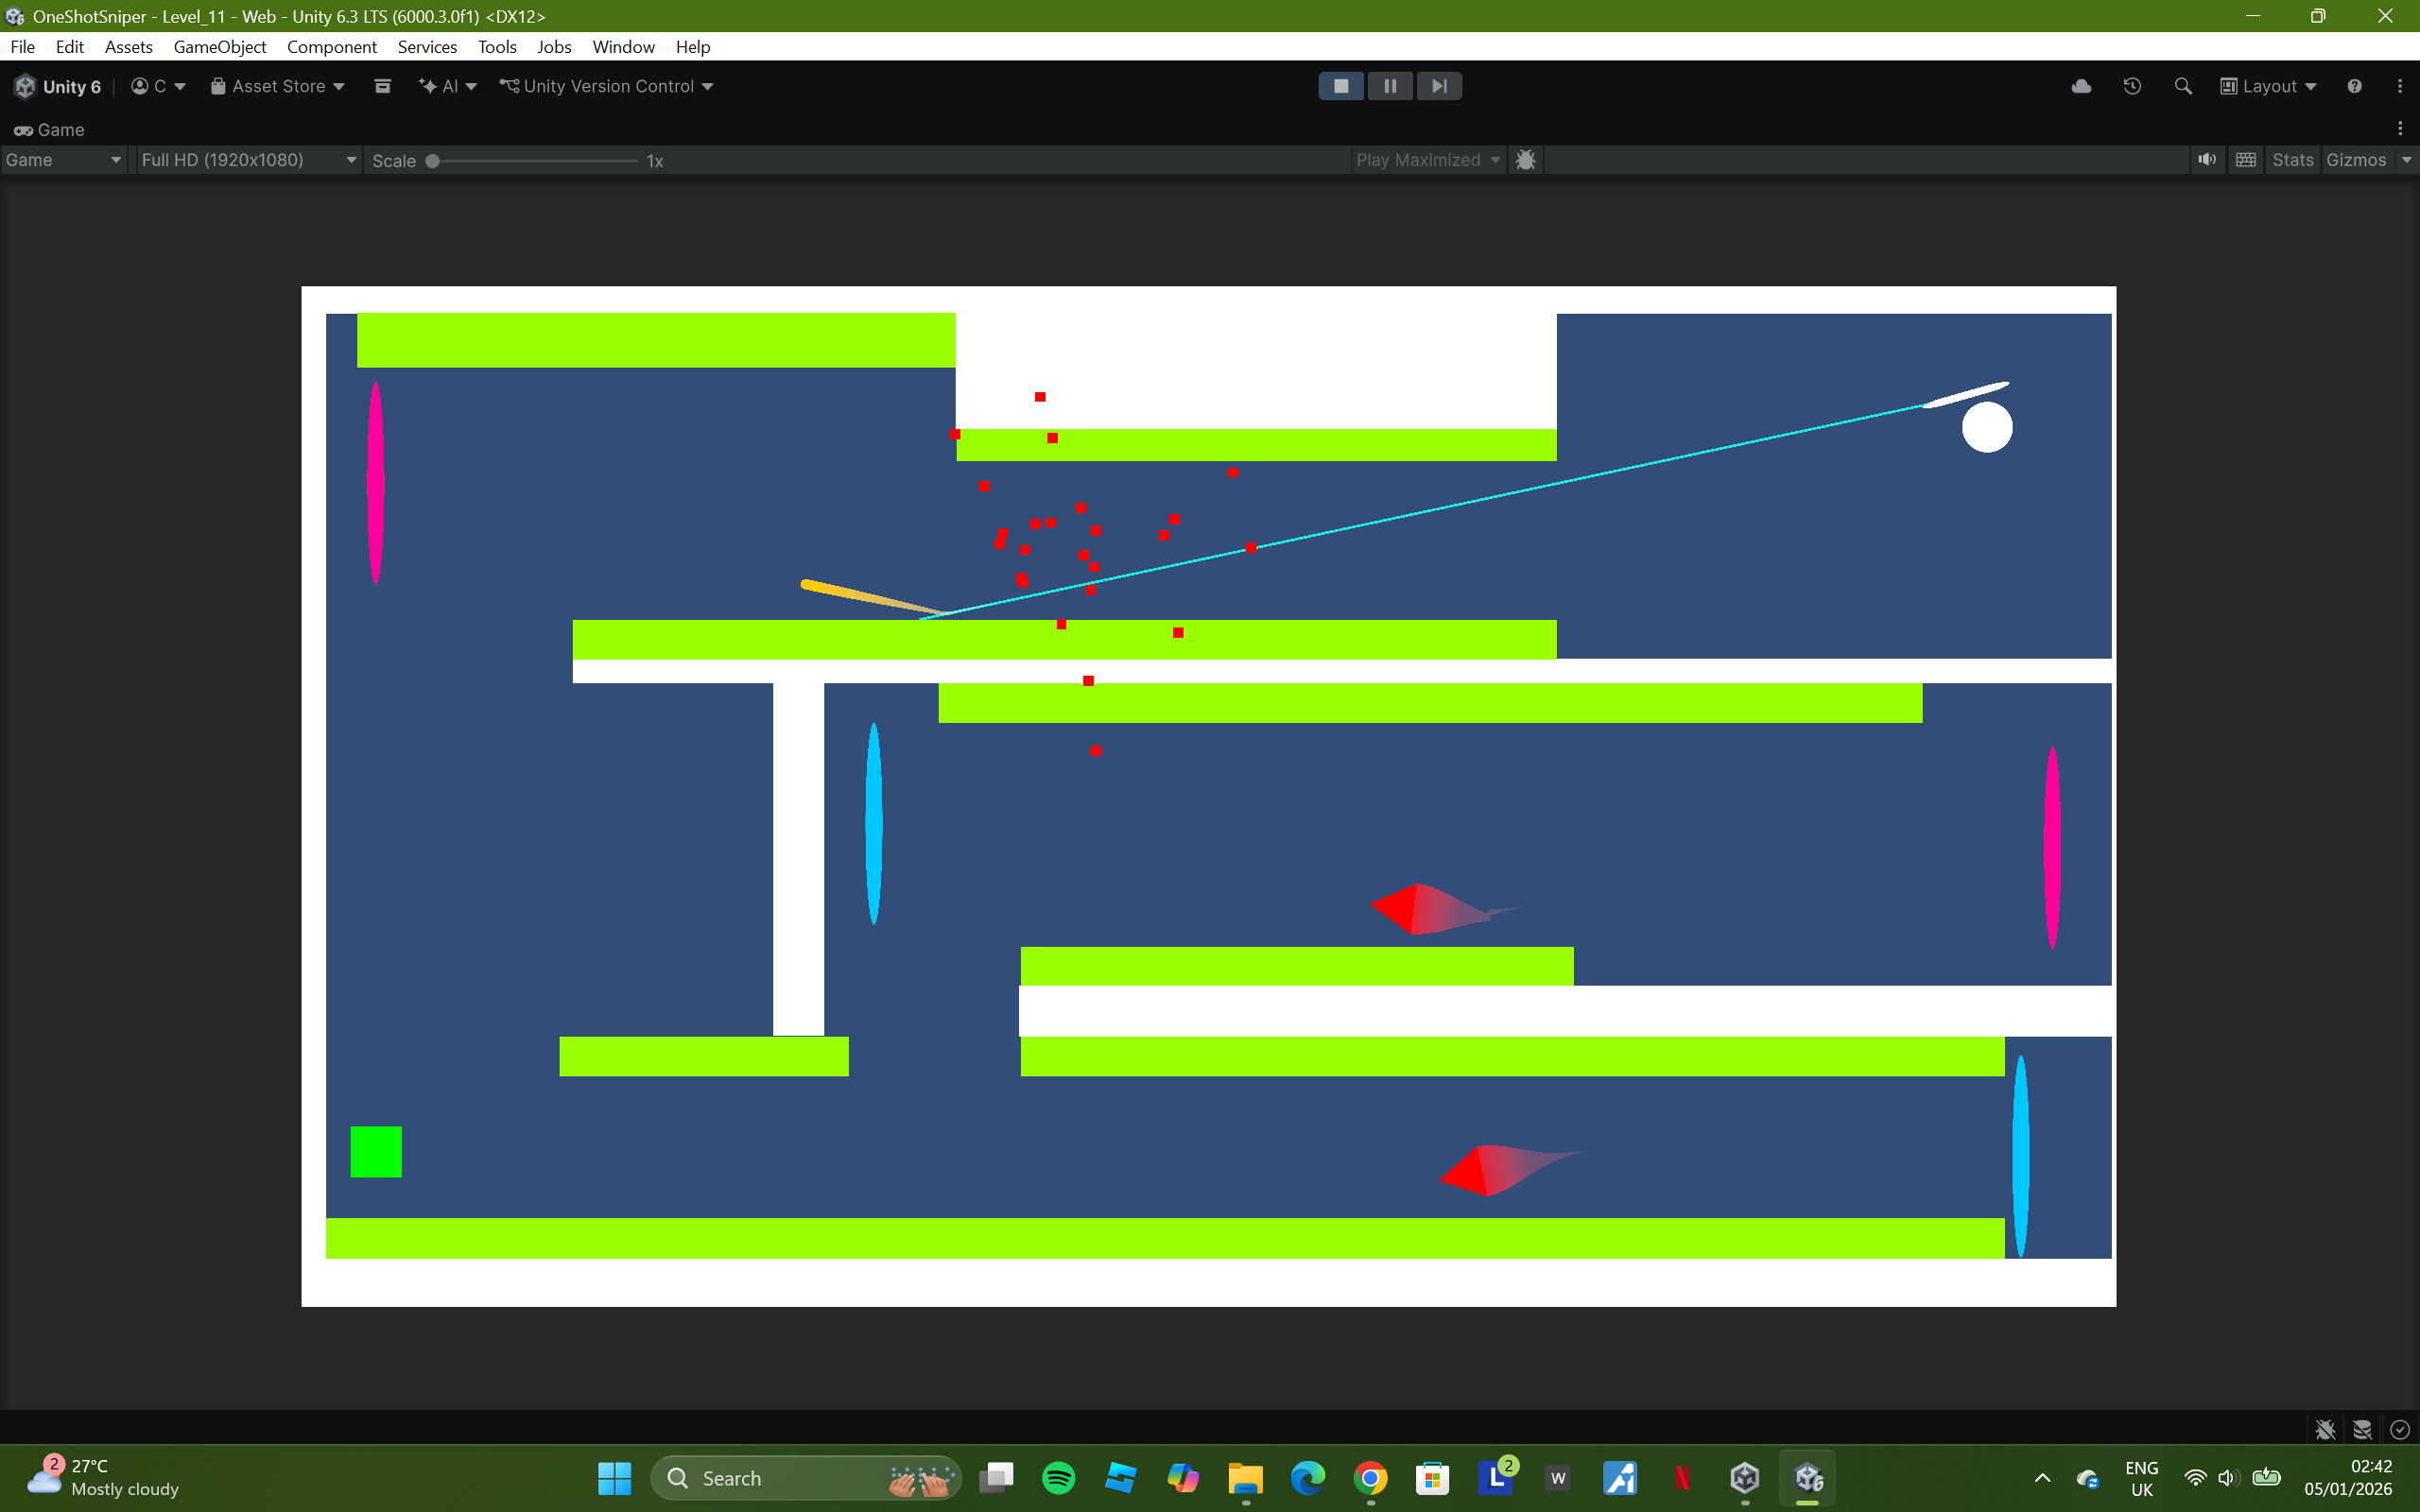Viewport: 2420px width, 1512px height.
Task: Expand the Play Maximized dropdown
Action: coord(1427,160)
